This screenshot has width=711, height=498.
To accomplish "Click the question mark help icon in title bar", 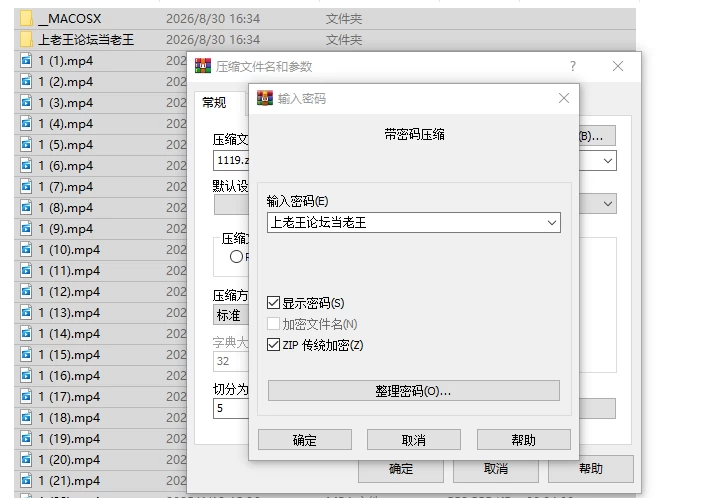I will (x=573, y=66).
